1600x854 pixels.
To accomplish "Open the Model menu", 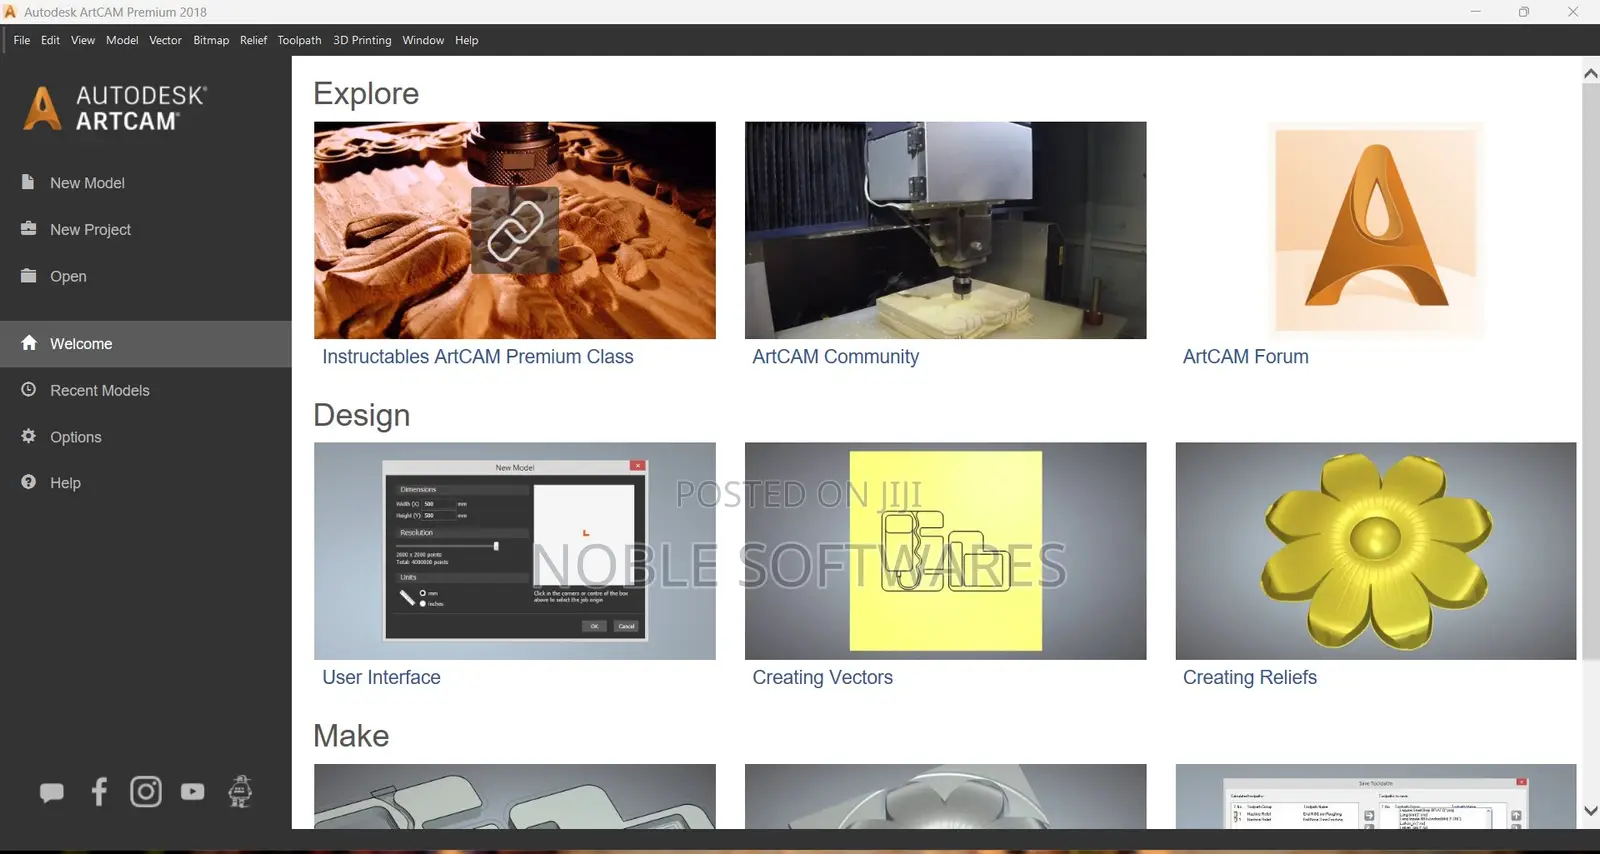I will pyautogui.click(x=122, y=40).
